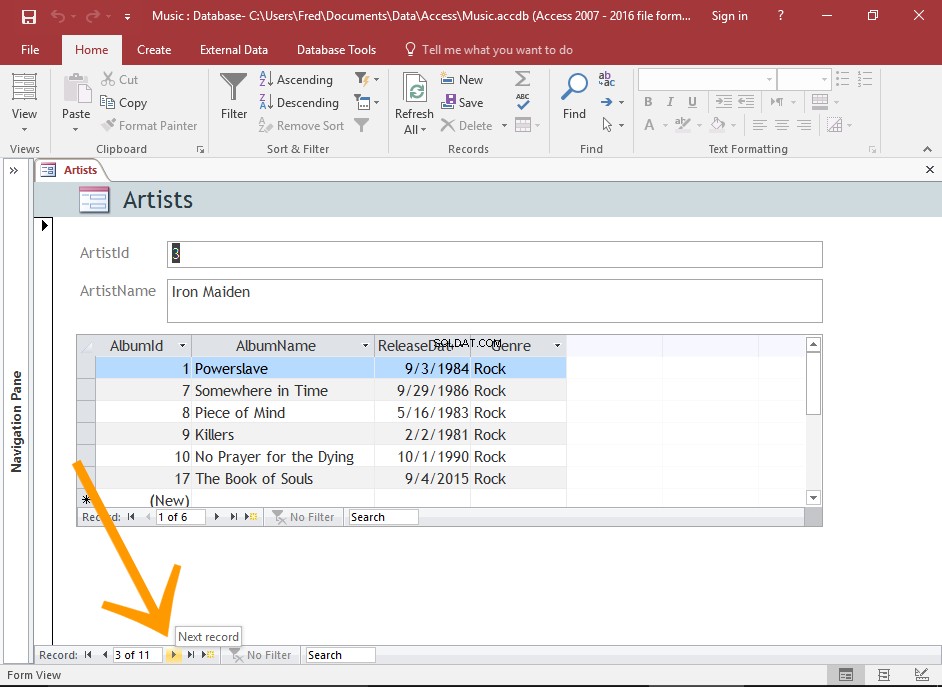Click Sign in link
942x687 pixels.
[729, 16]
